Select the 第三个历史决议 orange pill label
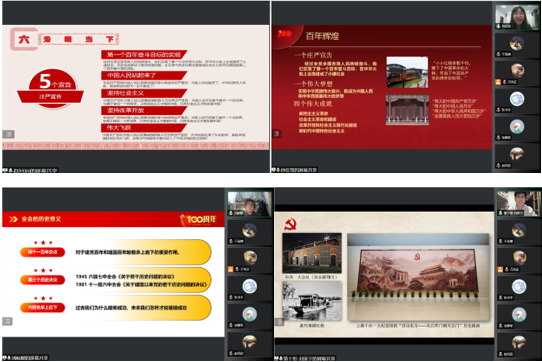 coord(43,280)
